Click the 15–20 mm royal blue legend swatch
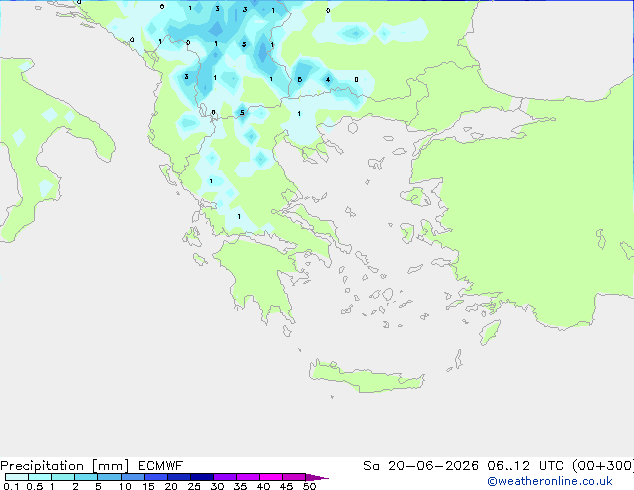 tap(156, 477)
